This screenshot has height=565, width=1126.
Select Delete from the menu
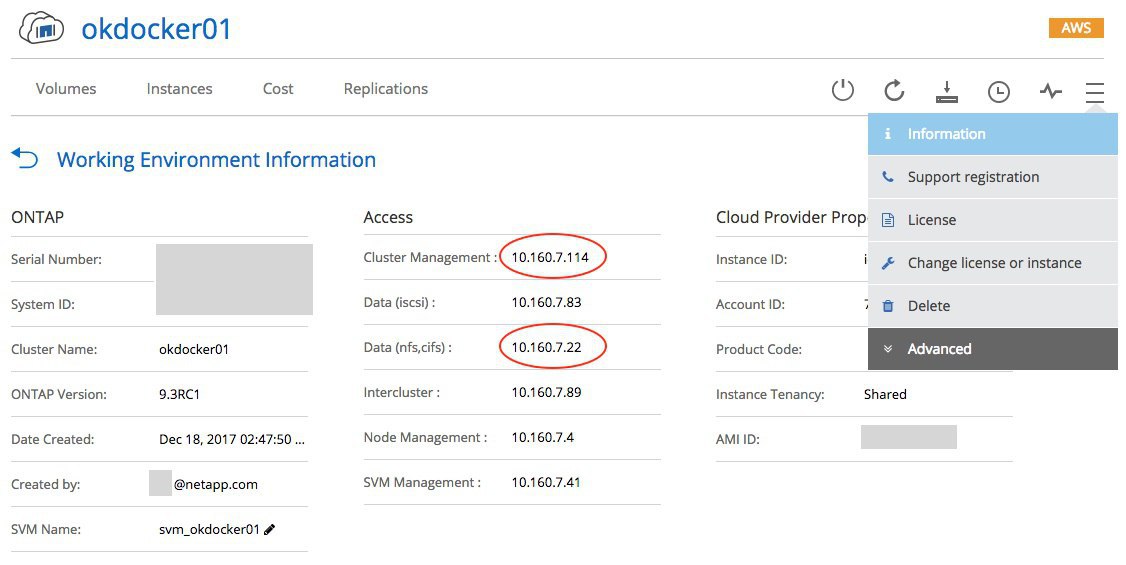tap(992, 306)
